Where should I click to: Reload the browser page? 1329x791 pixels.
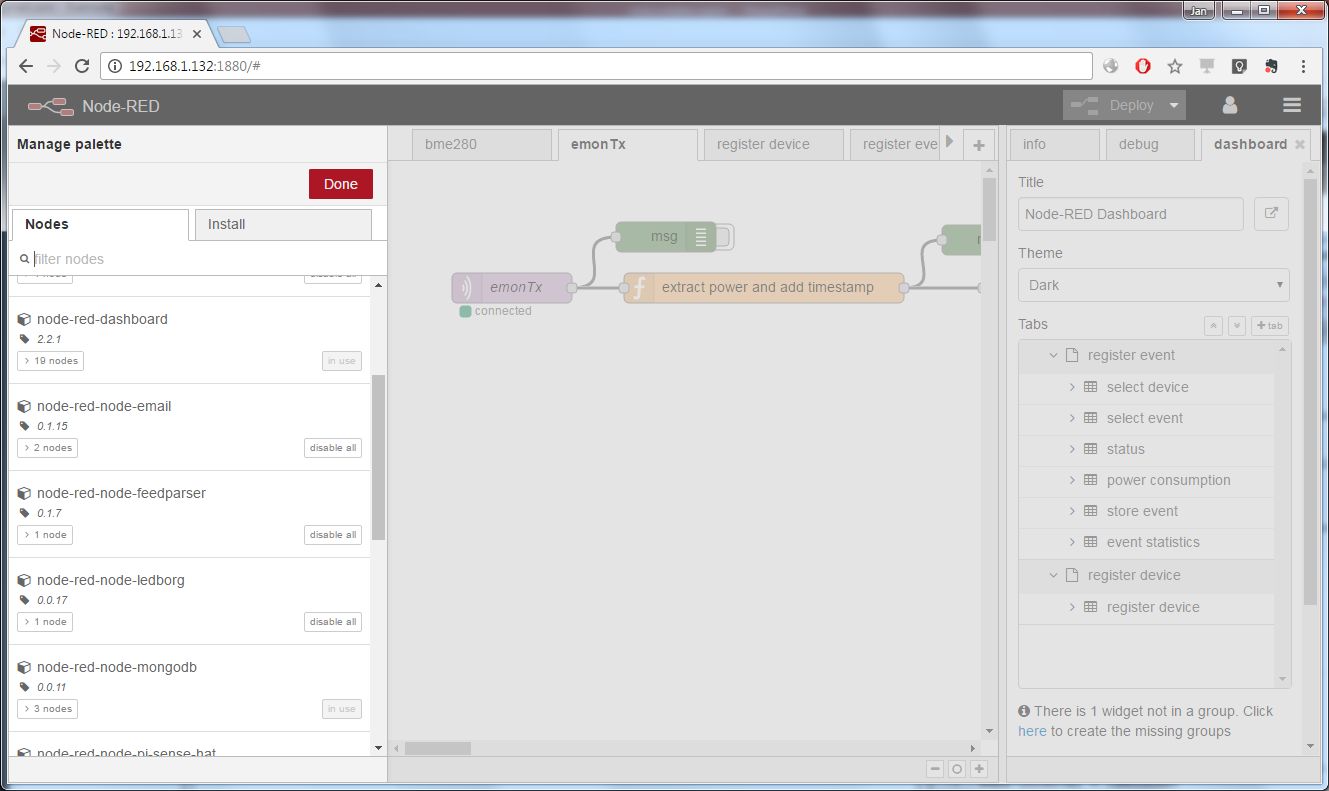pyautogui.click(x=82, y=66)
